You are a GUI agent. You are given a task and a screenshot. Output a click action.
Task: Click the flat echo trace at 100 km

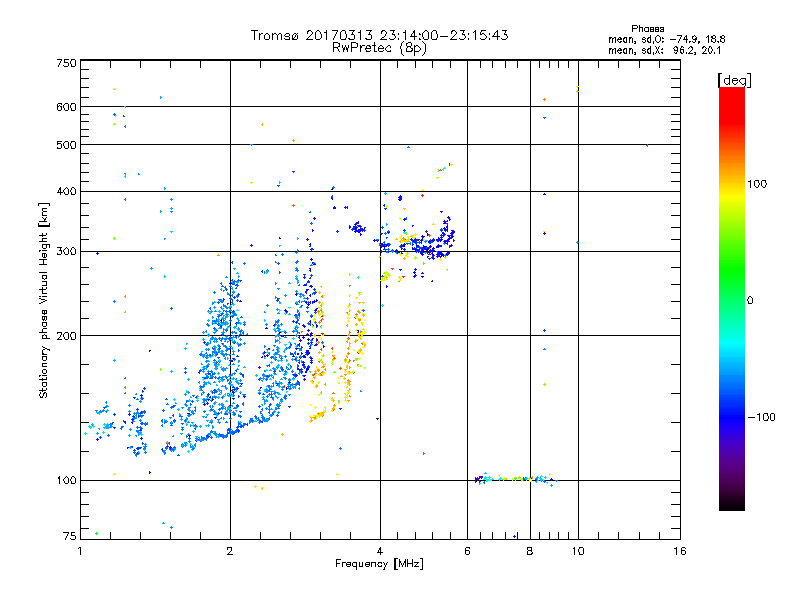coord(515,479)
